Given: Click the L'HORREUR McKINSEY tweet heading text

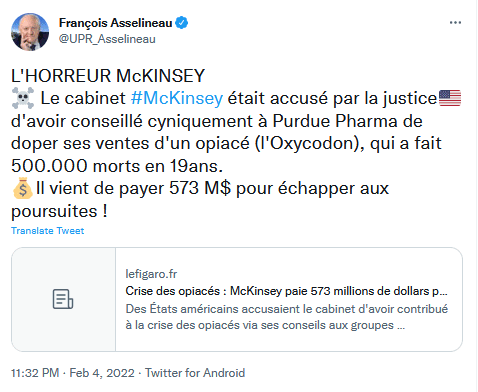Looking at the screenshot, I should point(108,76).
